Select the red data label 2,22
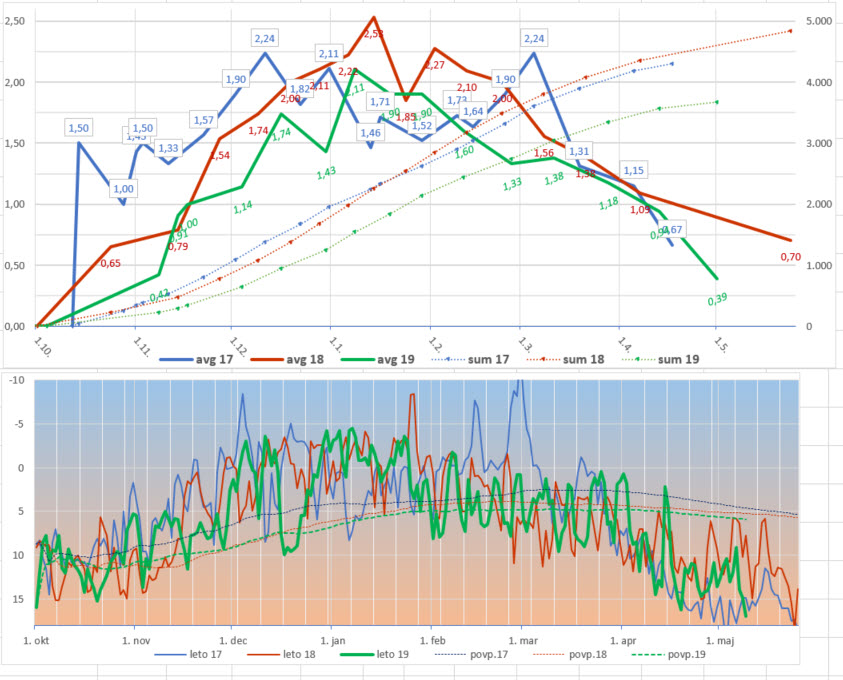Viewport: 843px width, 680px height. (348, 71)
